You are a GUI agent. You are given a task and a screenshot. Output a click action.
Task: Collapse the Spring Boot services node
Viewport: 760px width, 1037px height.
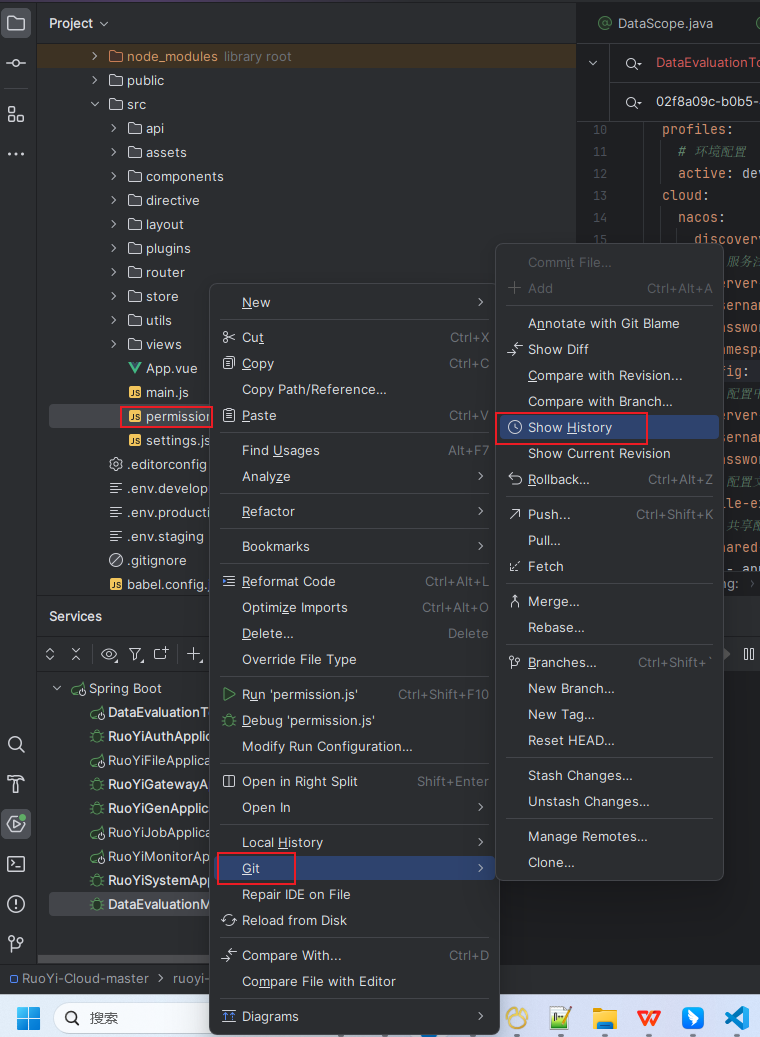57,688
